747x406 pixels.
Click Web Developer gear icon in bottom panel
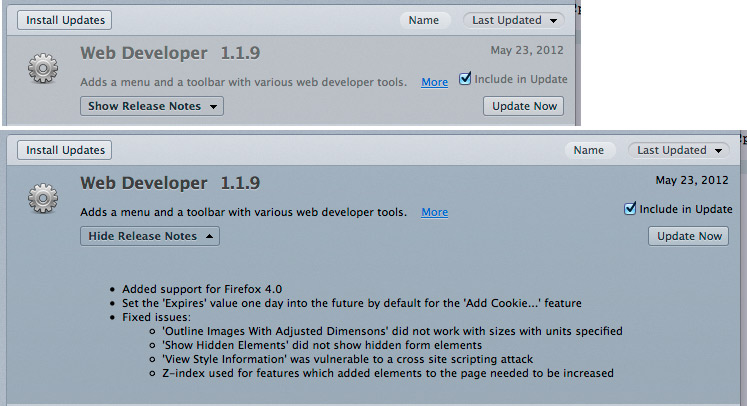[43, 198]
